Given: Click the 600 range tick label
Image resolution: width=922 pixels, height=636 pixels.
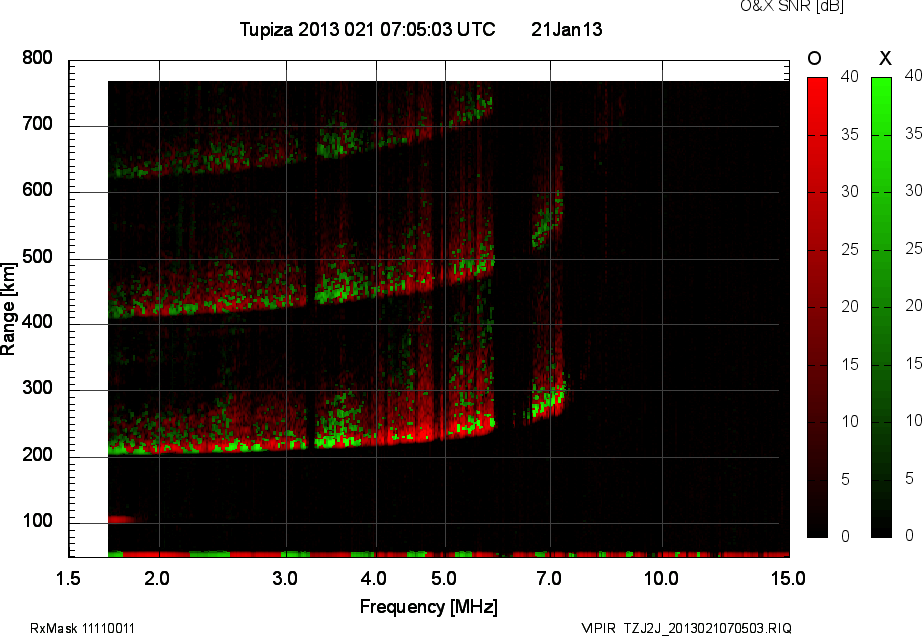Looking at the screenshot, I should [x=37, y=190].
